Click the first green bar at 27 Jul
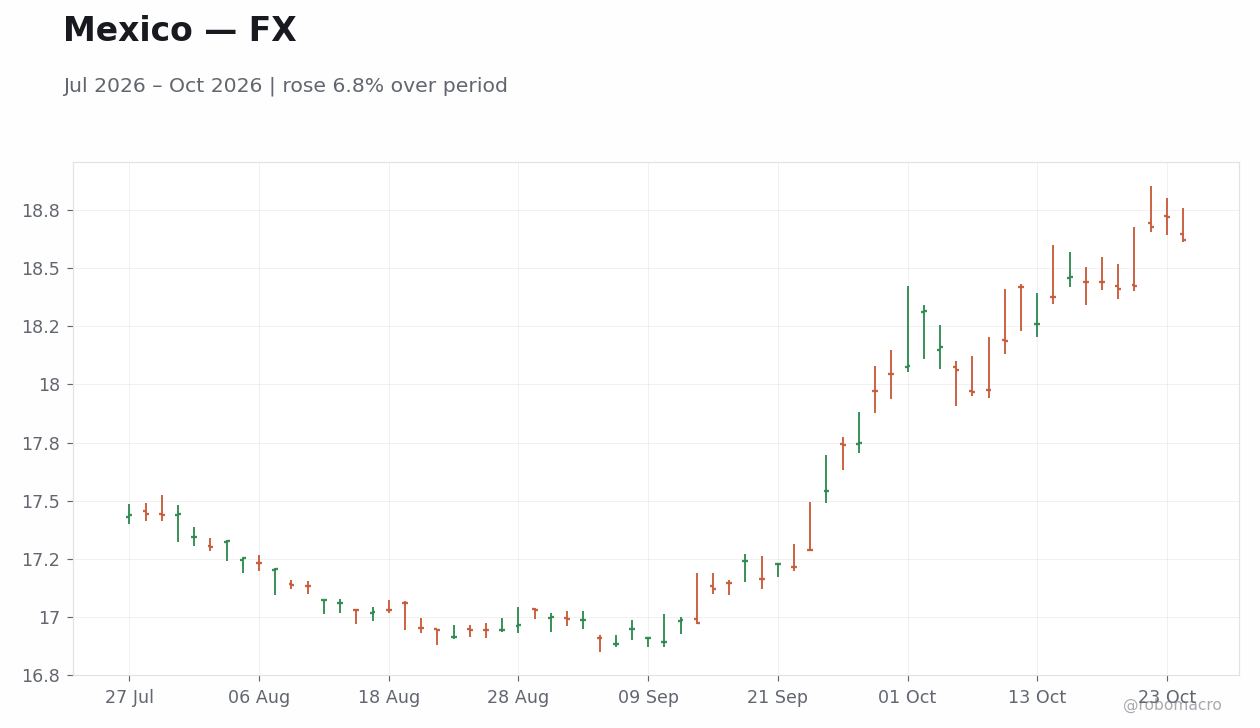Image resolution: width=1260 pixels, height=728 pixels. click(129, 514)
